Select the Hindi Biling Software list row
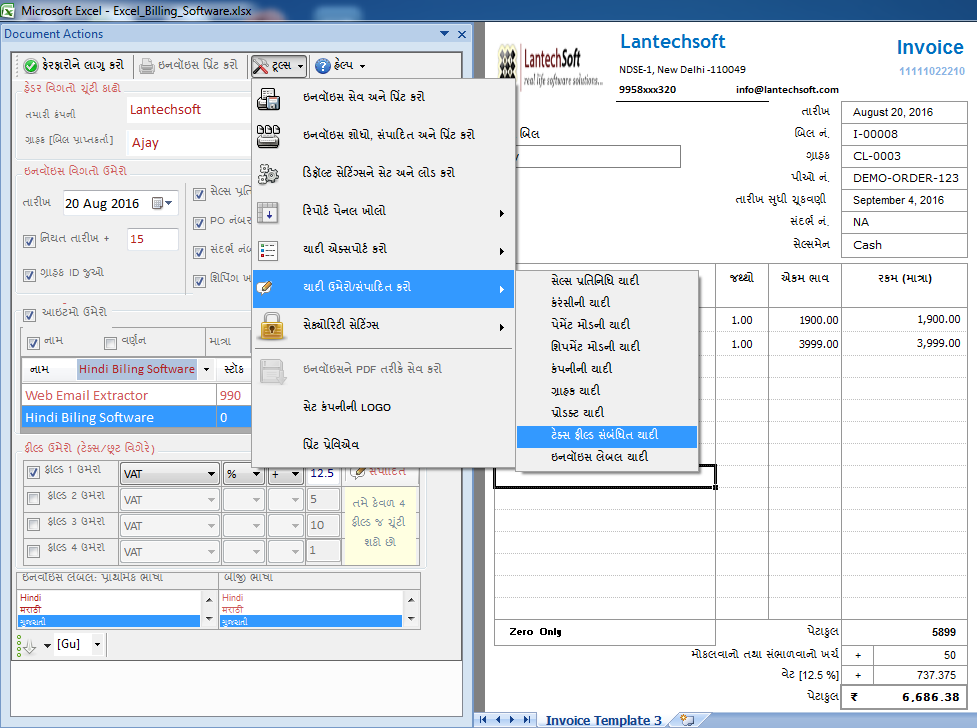Screen dimensions: 977x728 (136, 417)
